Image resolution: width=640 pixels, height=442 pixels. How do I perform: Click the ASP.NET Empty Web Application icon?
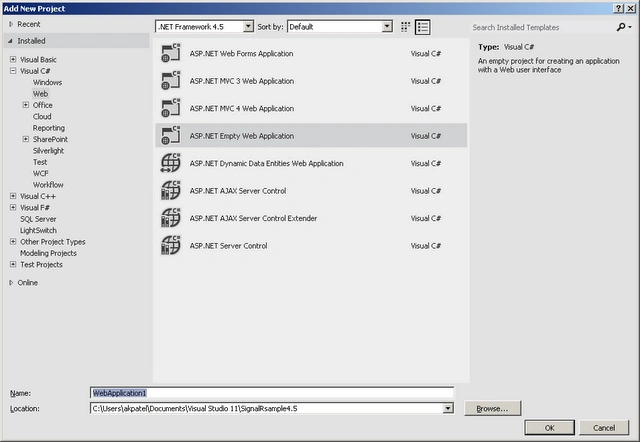[x=171, y=135]
